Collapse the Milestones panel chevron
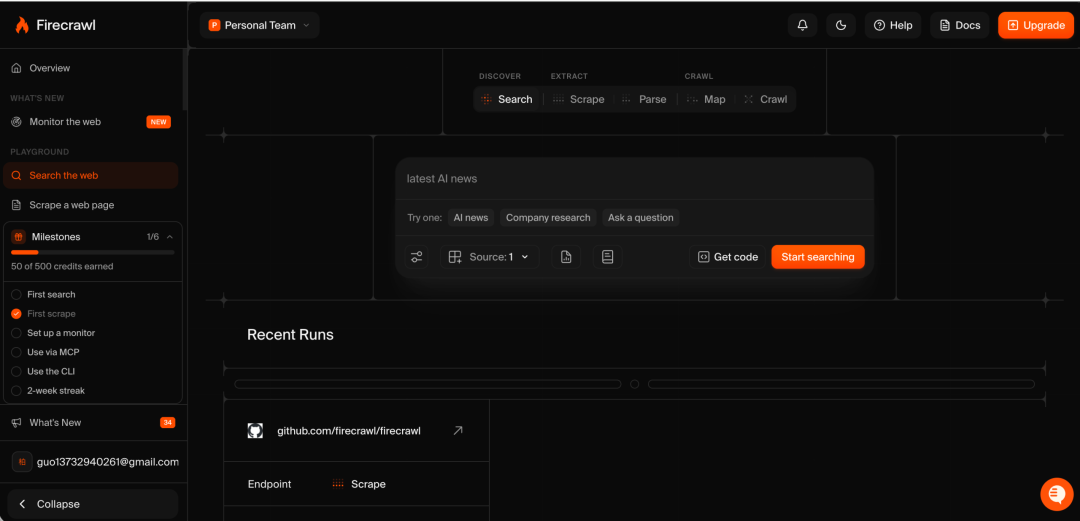Viewport: 1080px width, 521px height. pyautogui.click(x=169, y=237)
